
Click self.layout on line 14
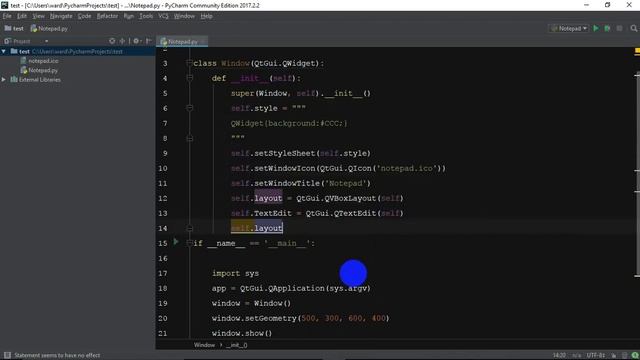pos(257,228)
